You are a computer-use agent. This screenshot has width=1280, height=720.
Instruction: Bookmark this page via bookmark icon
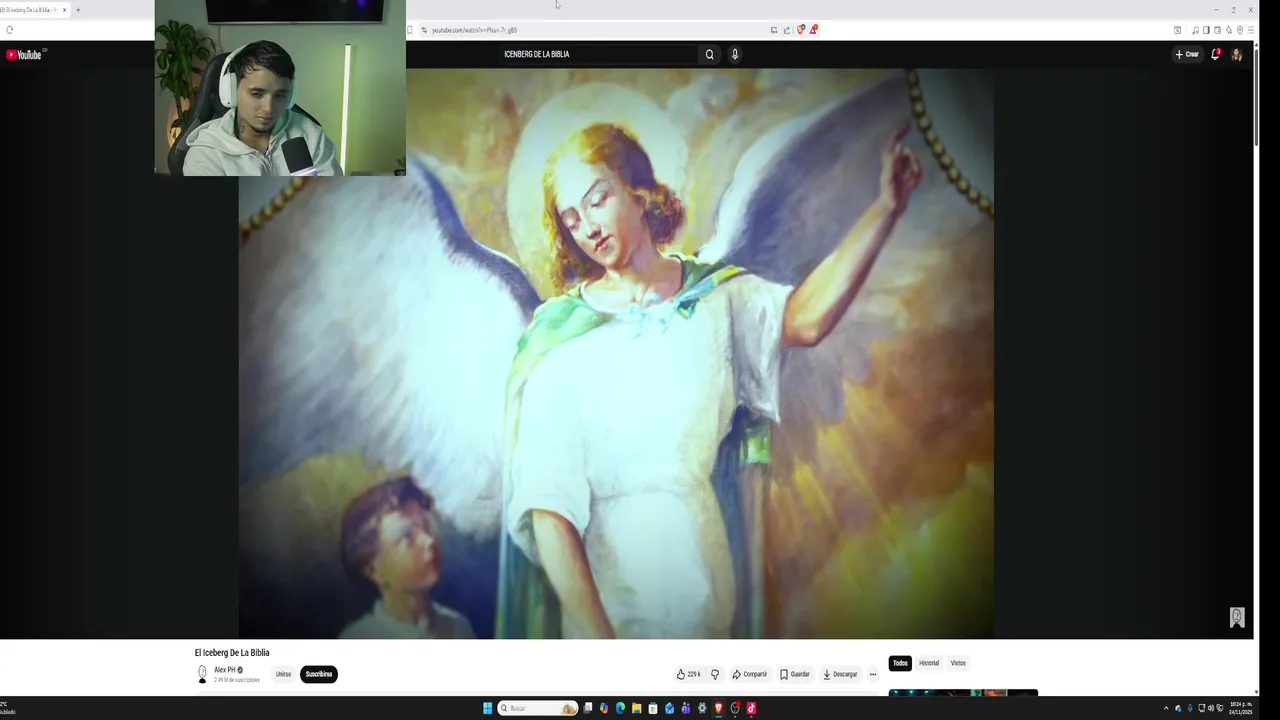[410, 30]
